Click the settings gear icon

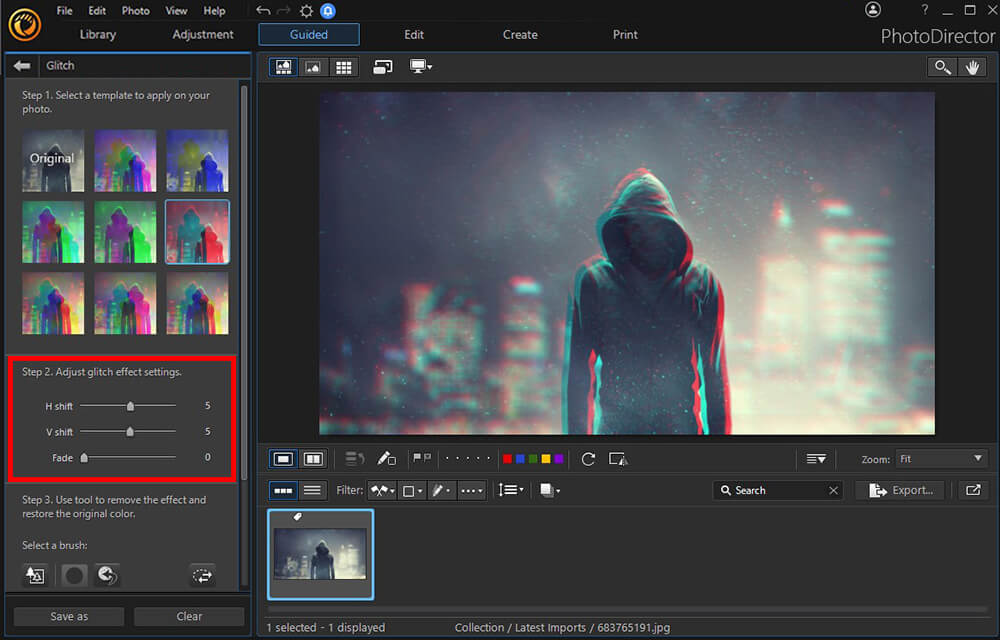306,11
